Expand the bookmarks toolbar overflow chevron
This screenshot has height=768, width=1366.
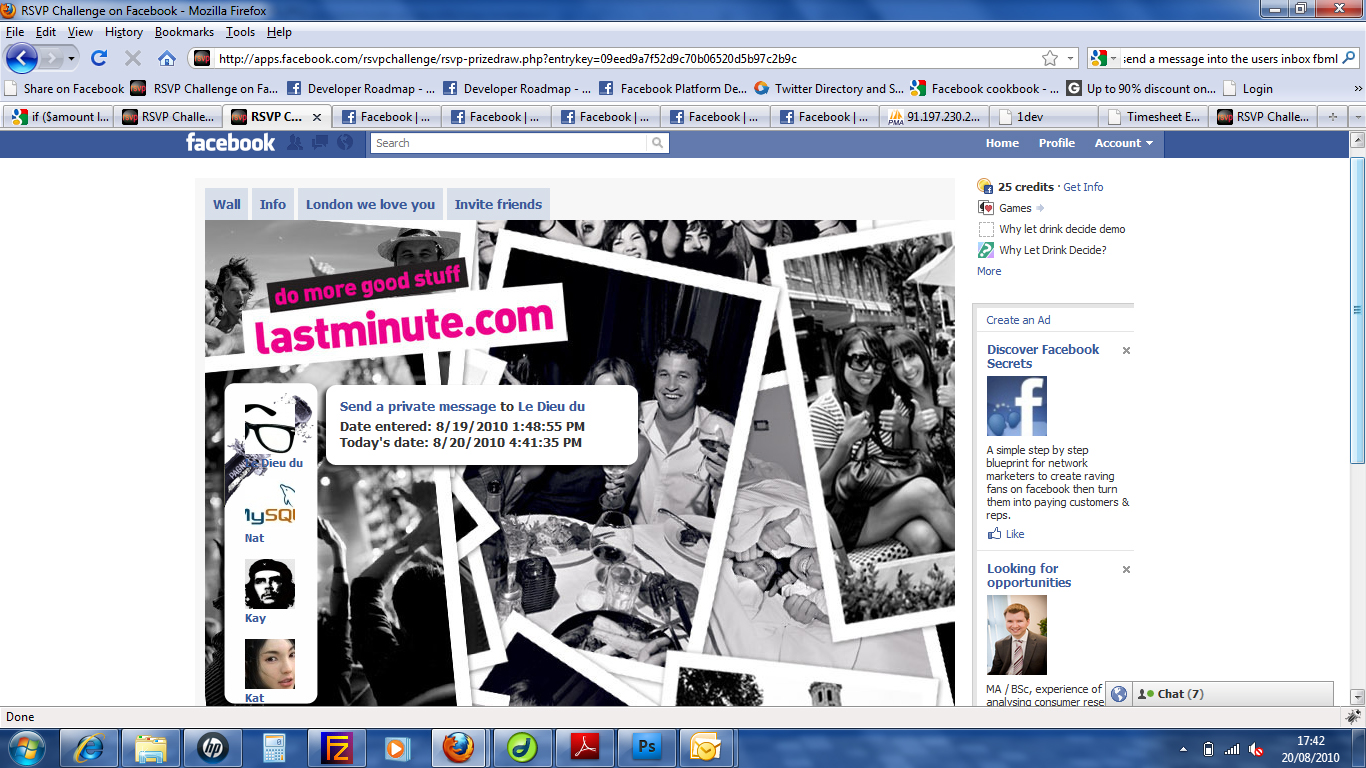coord(1357,88)
